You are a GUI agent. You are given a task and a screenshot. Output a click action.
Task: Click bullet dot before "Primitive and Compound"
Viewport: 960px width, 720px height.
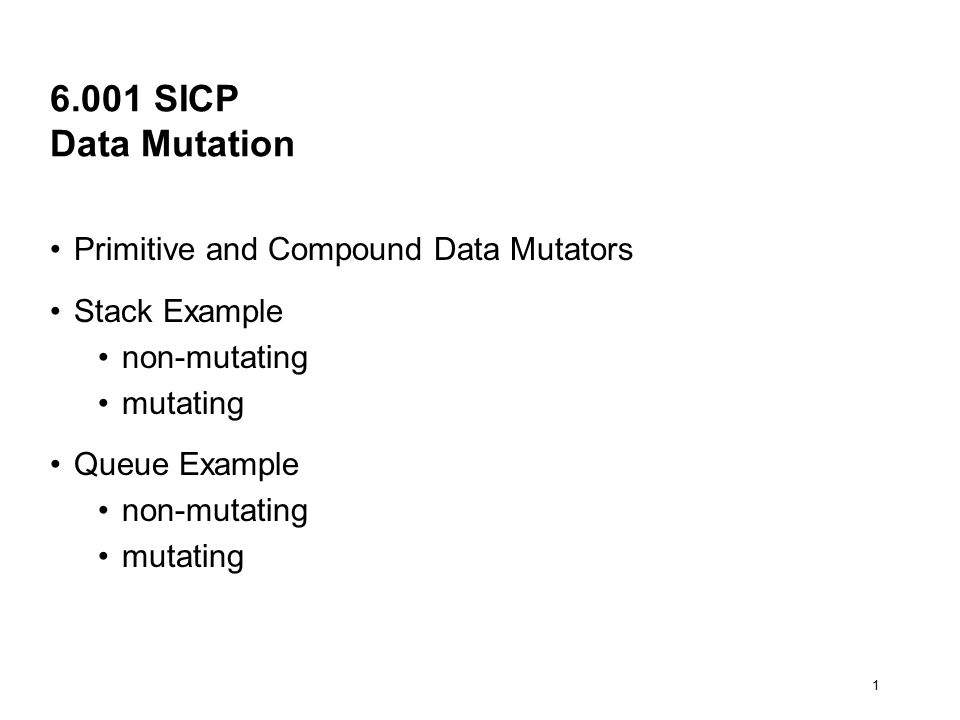[56, 250]
